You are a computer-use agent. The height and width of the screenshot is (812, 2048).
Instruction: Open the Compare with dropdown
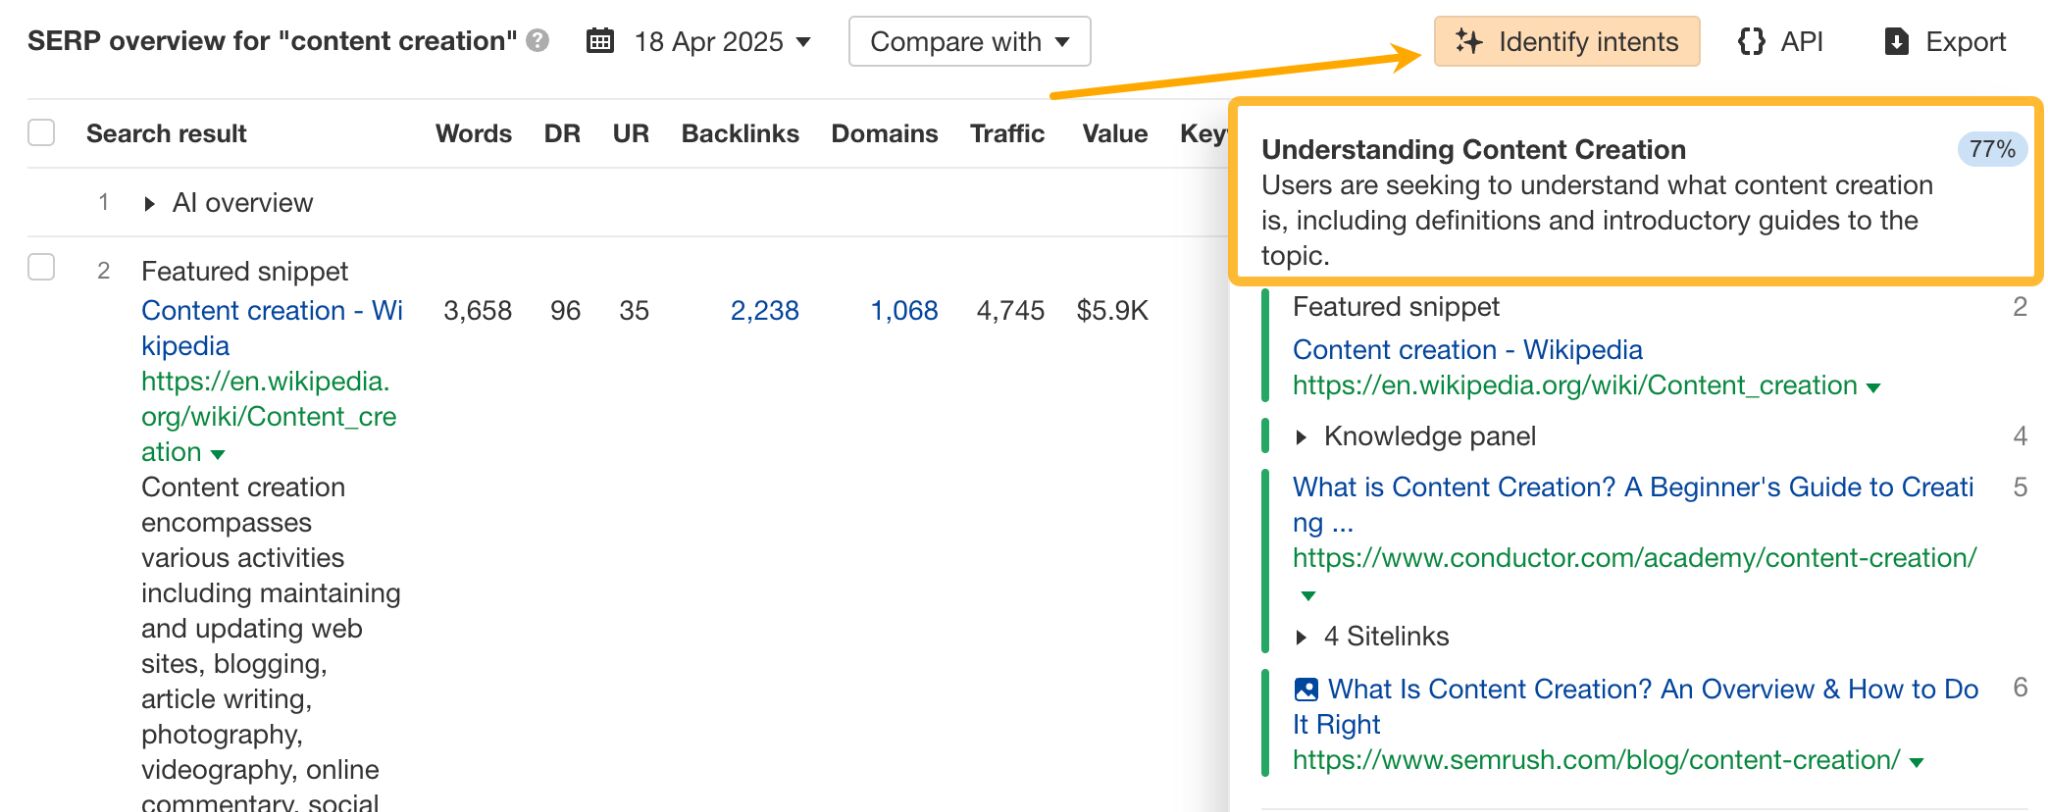968,41
